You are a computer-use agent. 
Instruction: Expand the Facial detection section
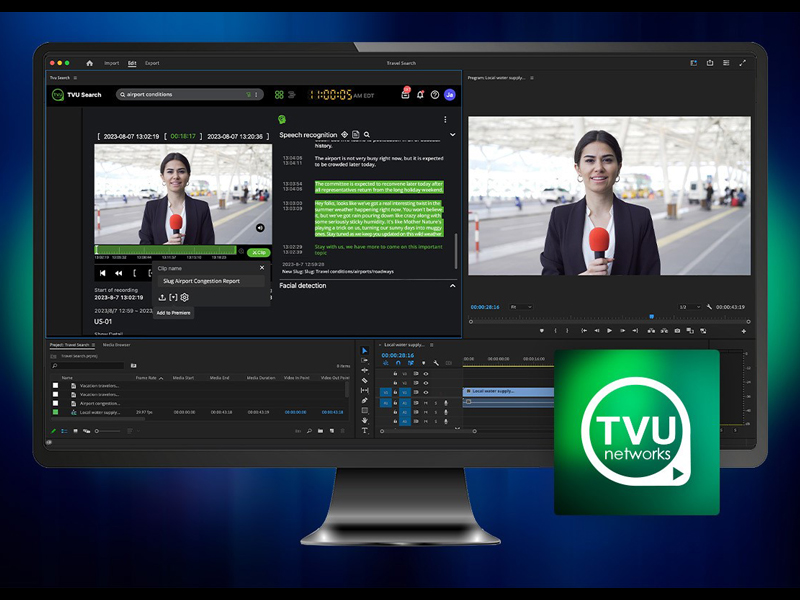pyautogui.click(x=453, y=285)
